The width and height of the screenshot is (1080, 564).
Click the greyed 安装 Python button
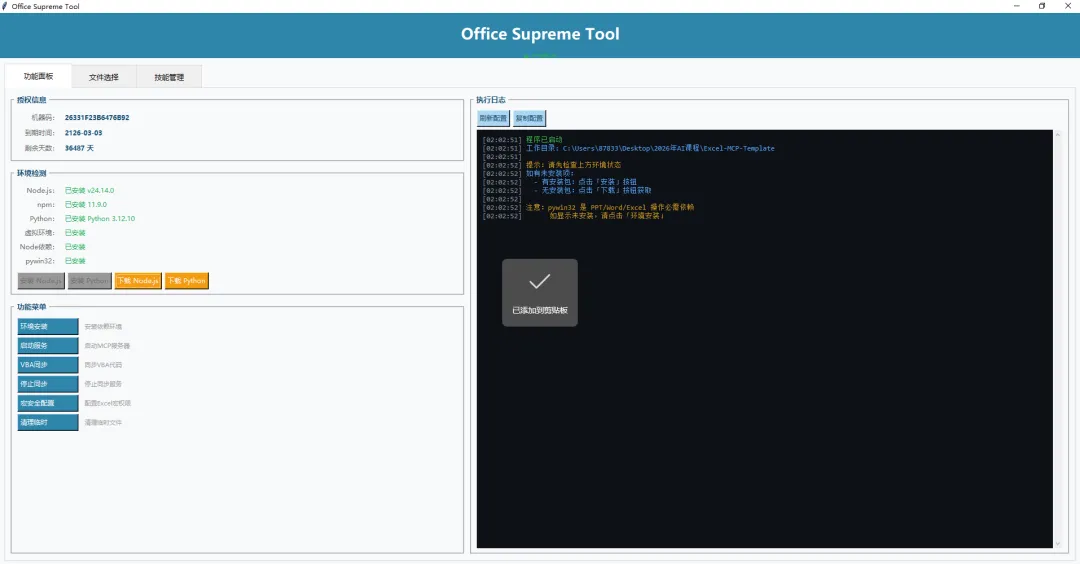[90, 281]
